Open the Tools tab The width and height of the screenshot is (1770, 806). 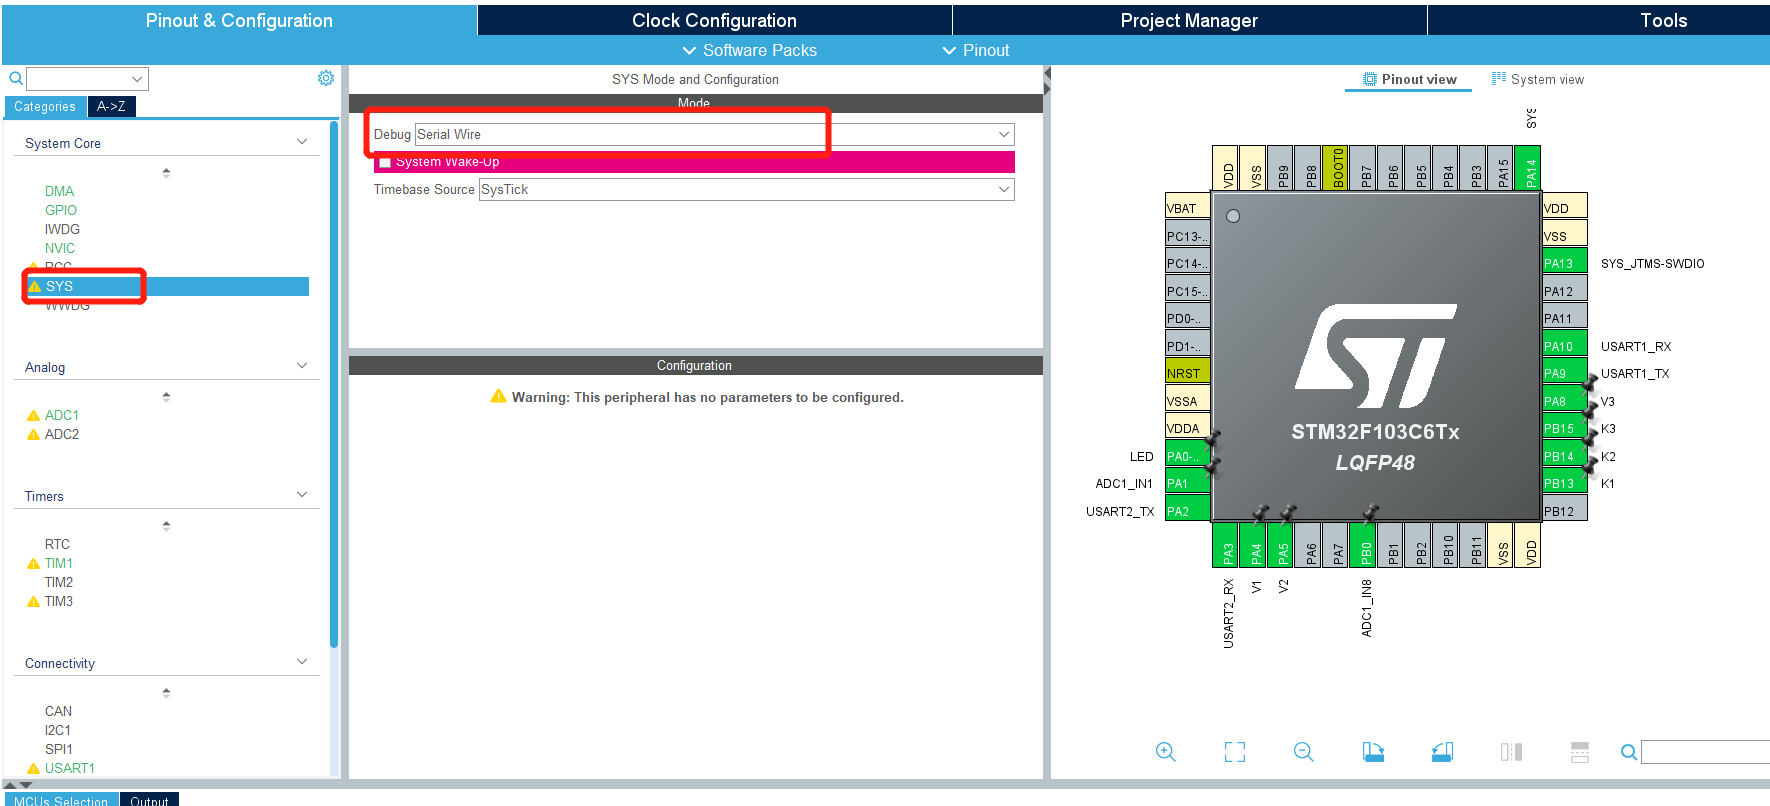1663,20
